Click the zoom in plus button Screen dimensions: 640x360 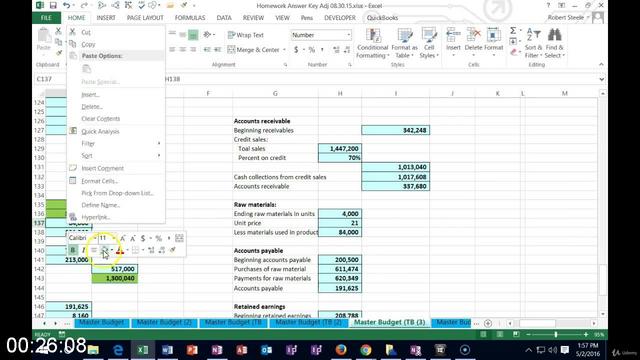(586, 335)
